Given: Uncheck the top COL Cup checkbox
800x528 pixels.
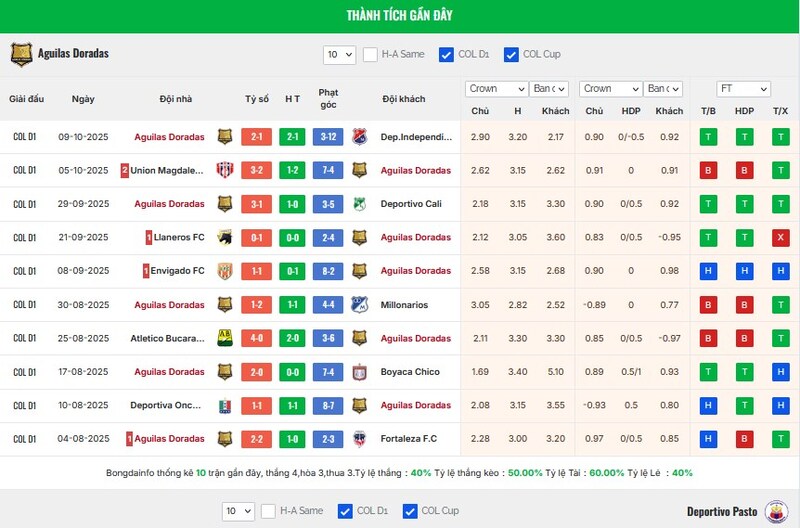Looking at the screenshot, I should 511,54.
